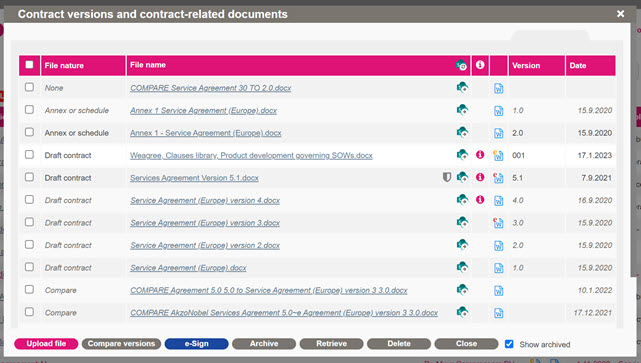The image size is (641, 363).
Task: Click cloud icon in Service Agreement (Europe).docx row
Action: [x=462, y=267]
